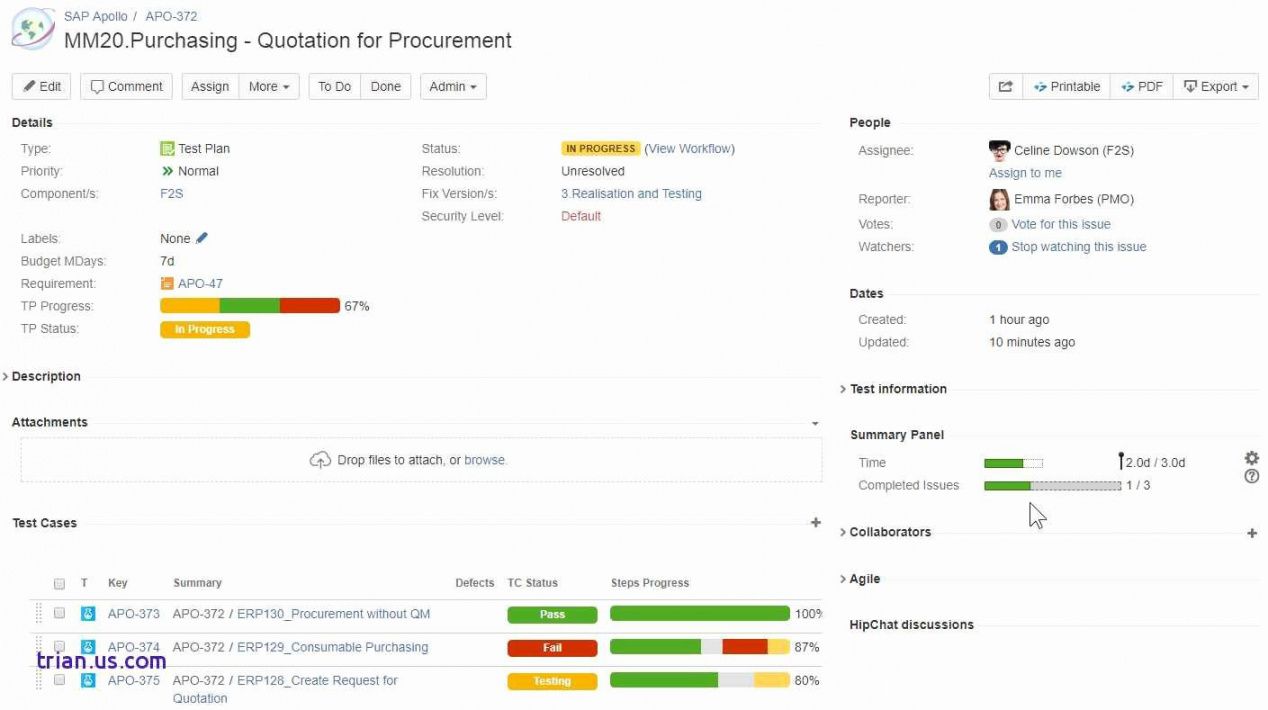Open the Admin dropdown
Image resolution: width=1268 pixels, height=710 pixels.
(x=453, y=87)
